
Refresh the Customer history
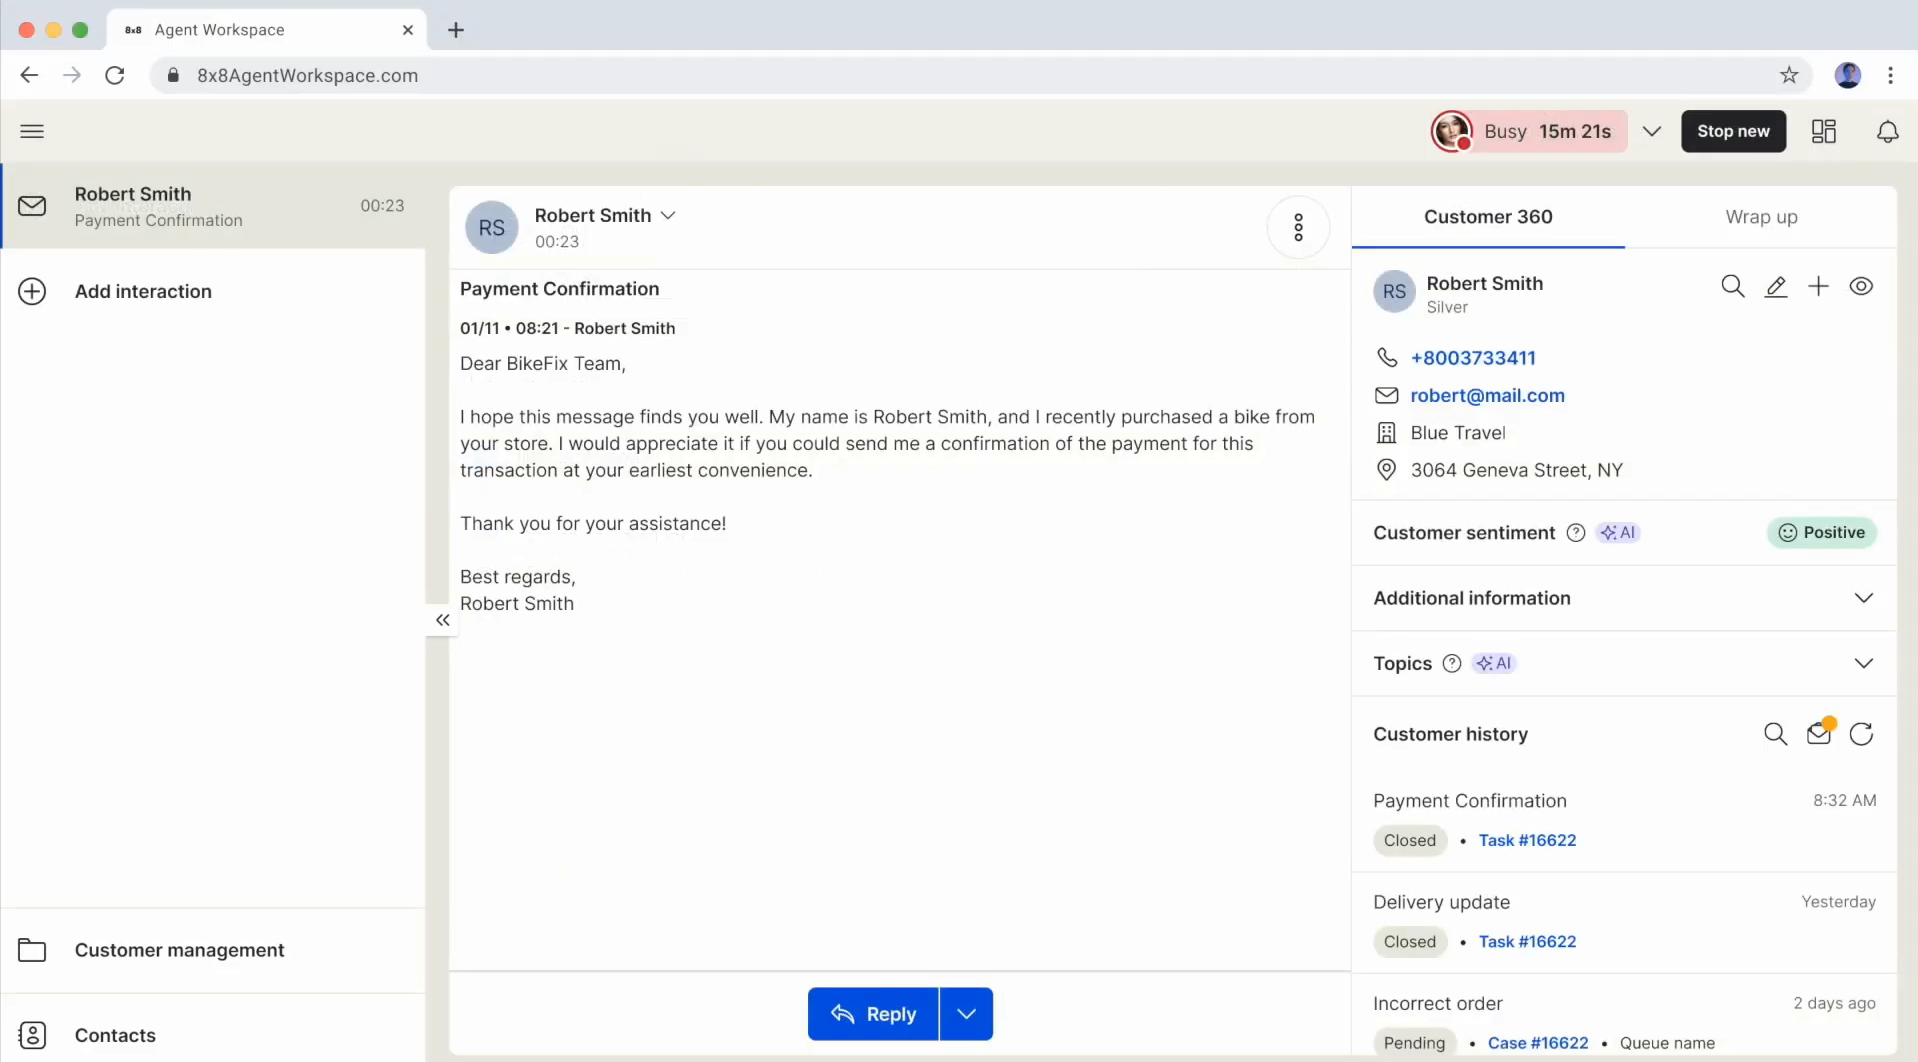click(1862, 733)
